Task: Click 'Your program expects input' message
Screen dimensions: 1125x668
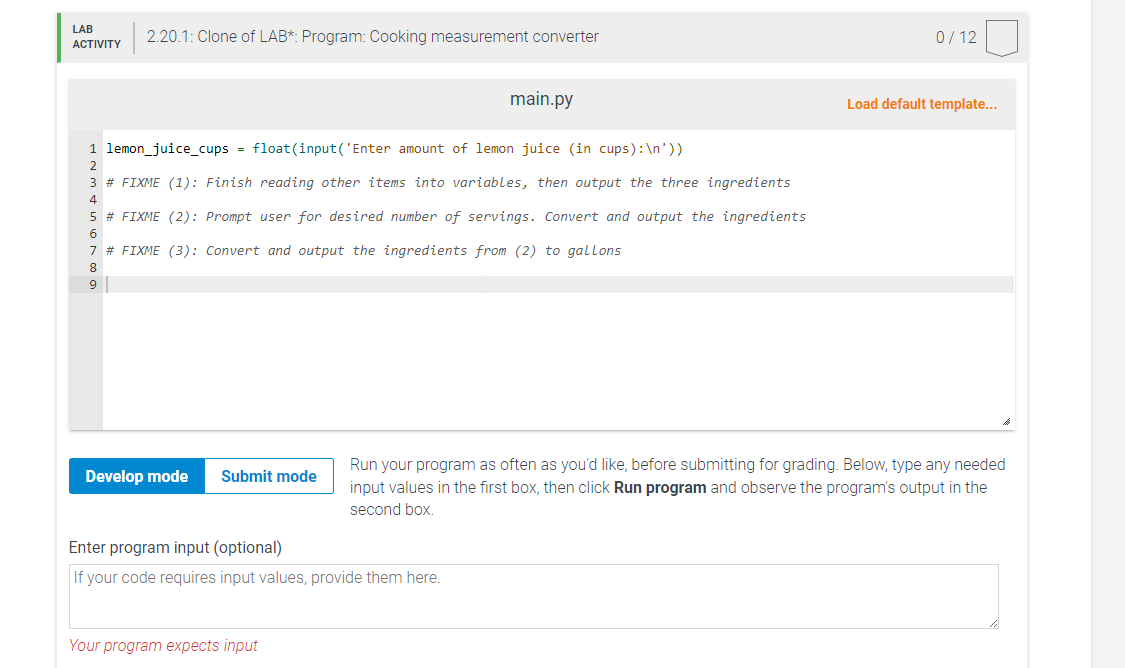Action: pyautogui.click(x=163, y=646)
